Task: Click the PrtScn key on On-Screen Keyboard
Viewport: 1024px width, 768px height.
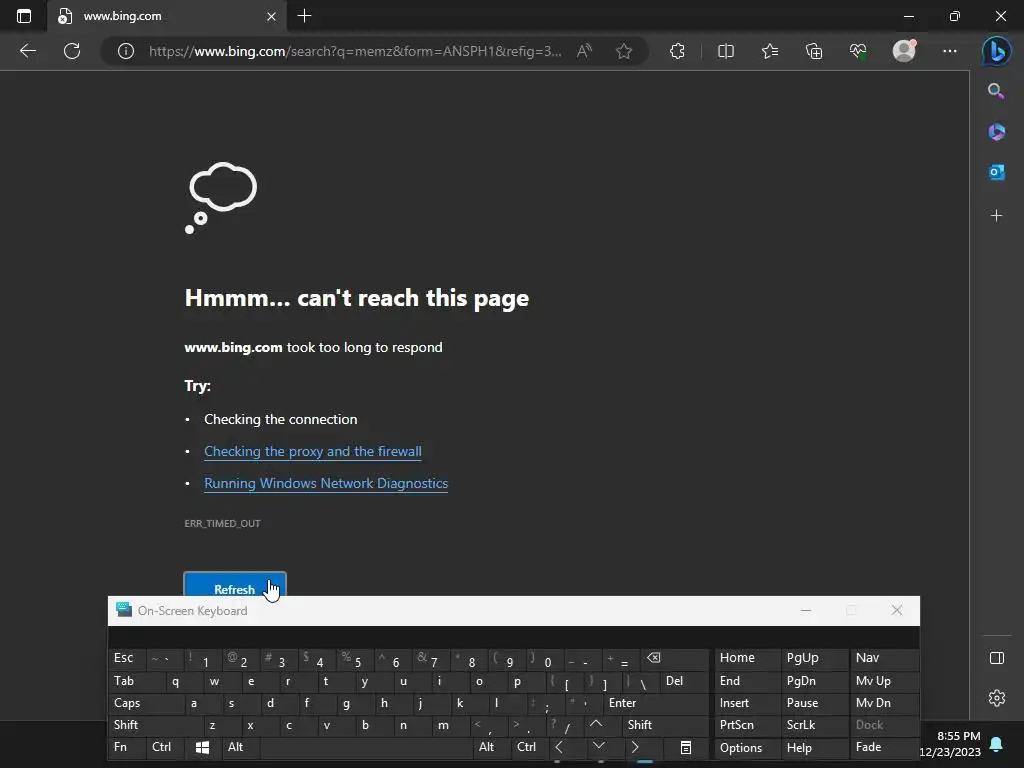Action: click(x=746, y=725)
